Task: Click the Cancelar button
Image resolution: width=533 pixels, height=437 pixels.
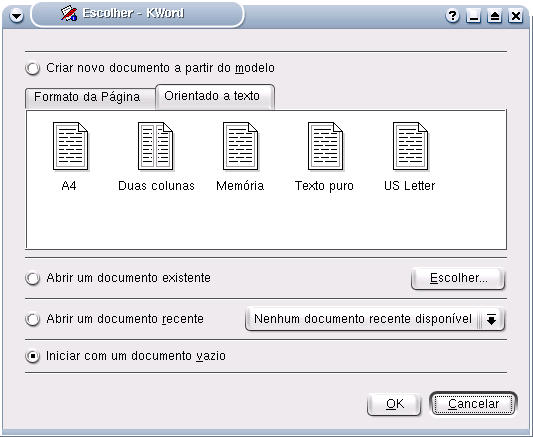Action: (474, 404)
